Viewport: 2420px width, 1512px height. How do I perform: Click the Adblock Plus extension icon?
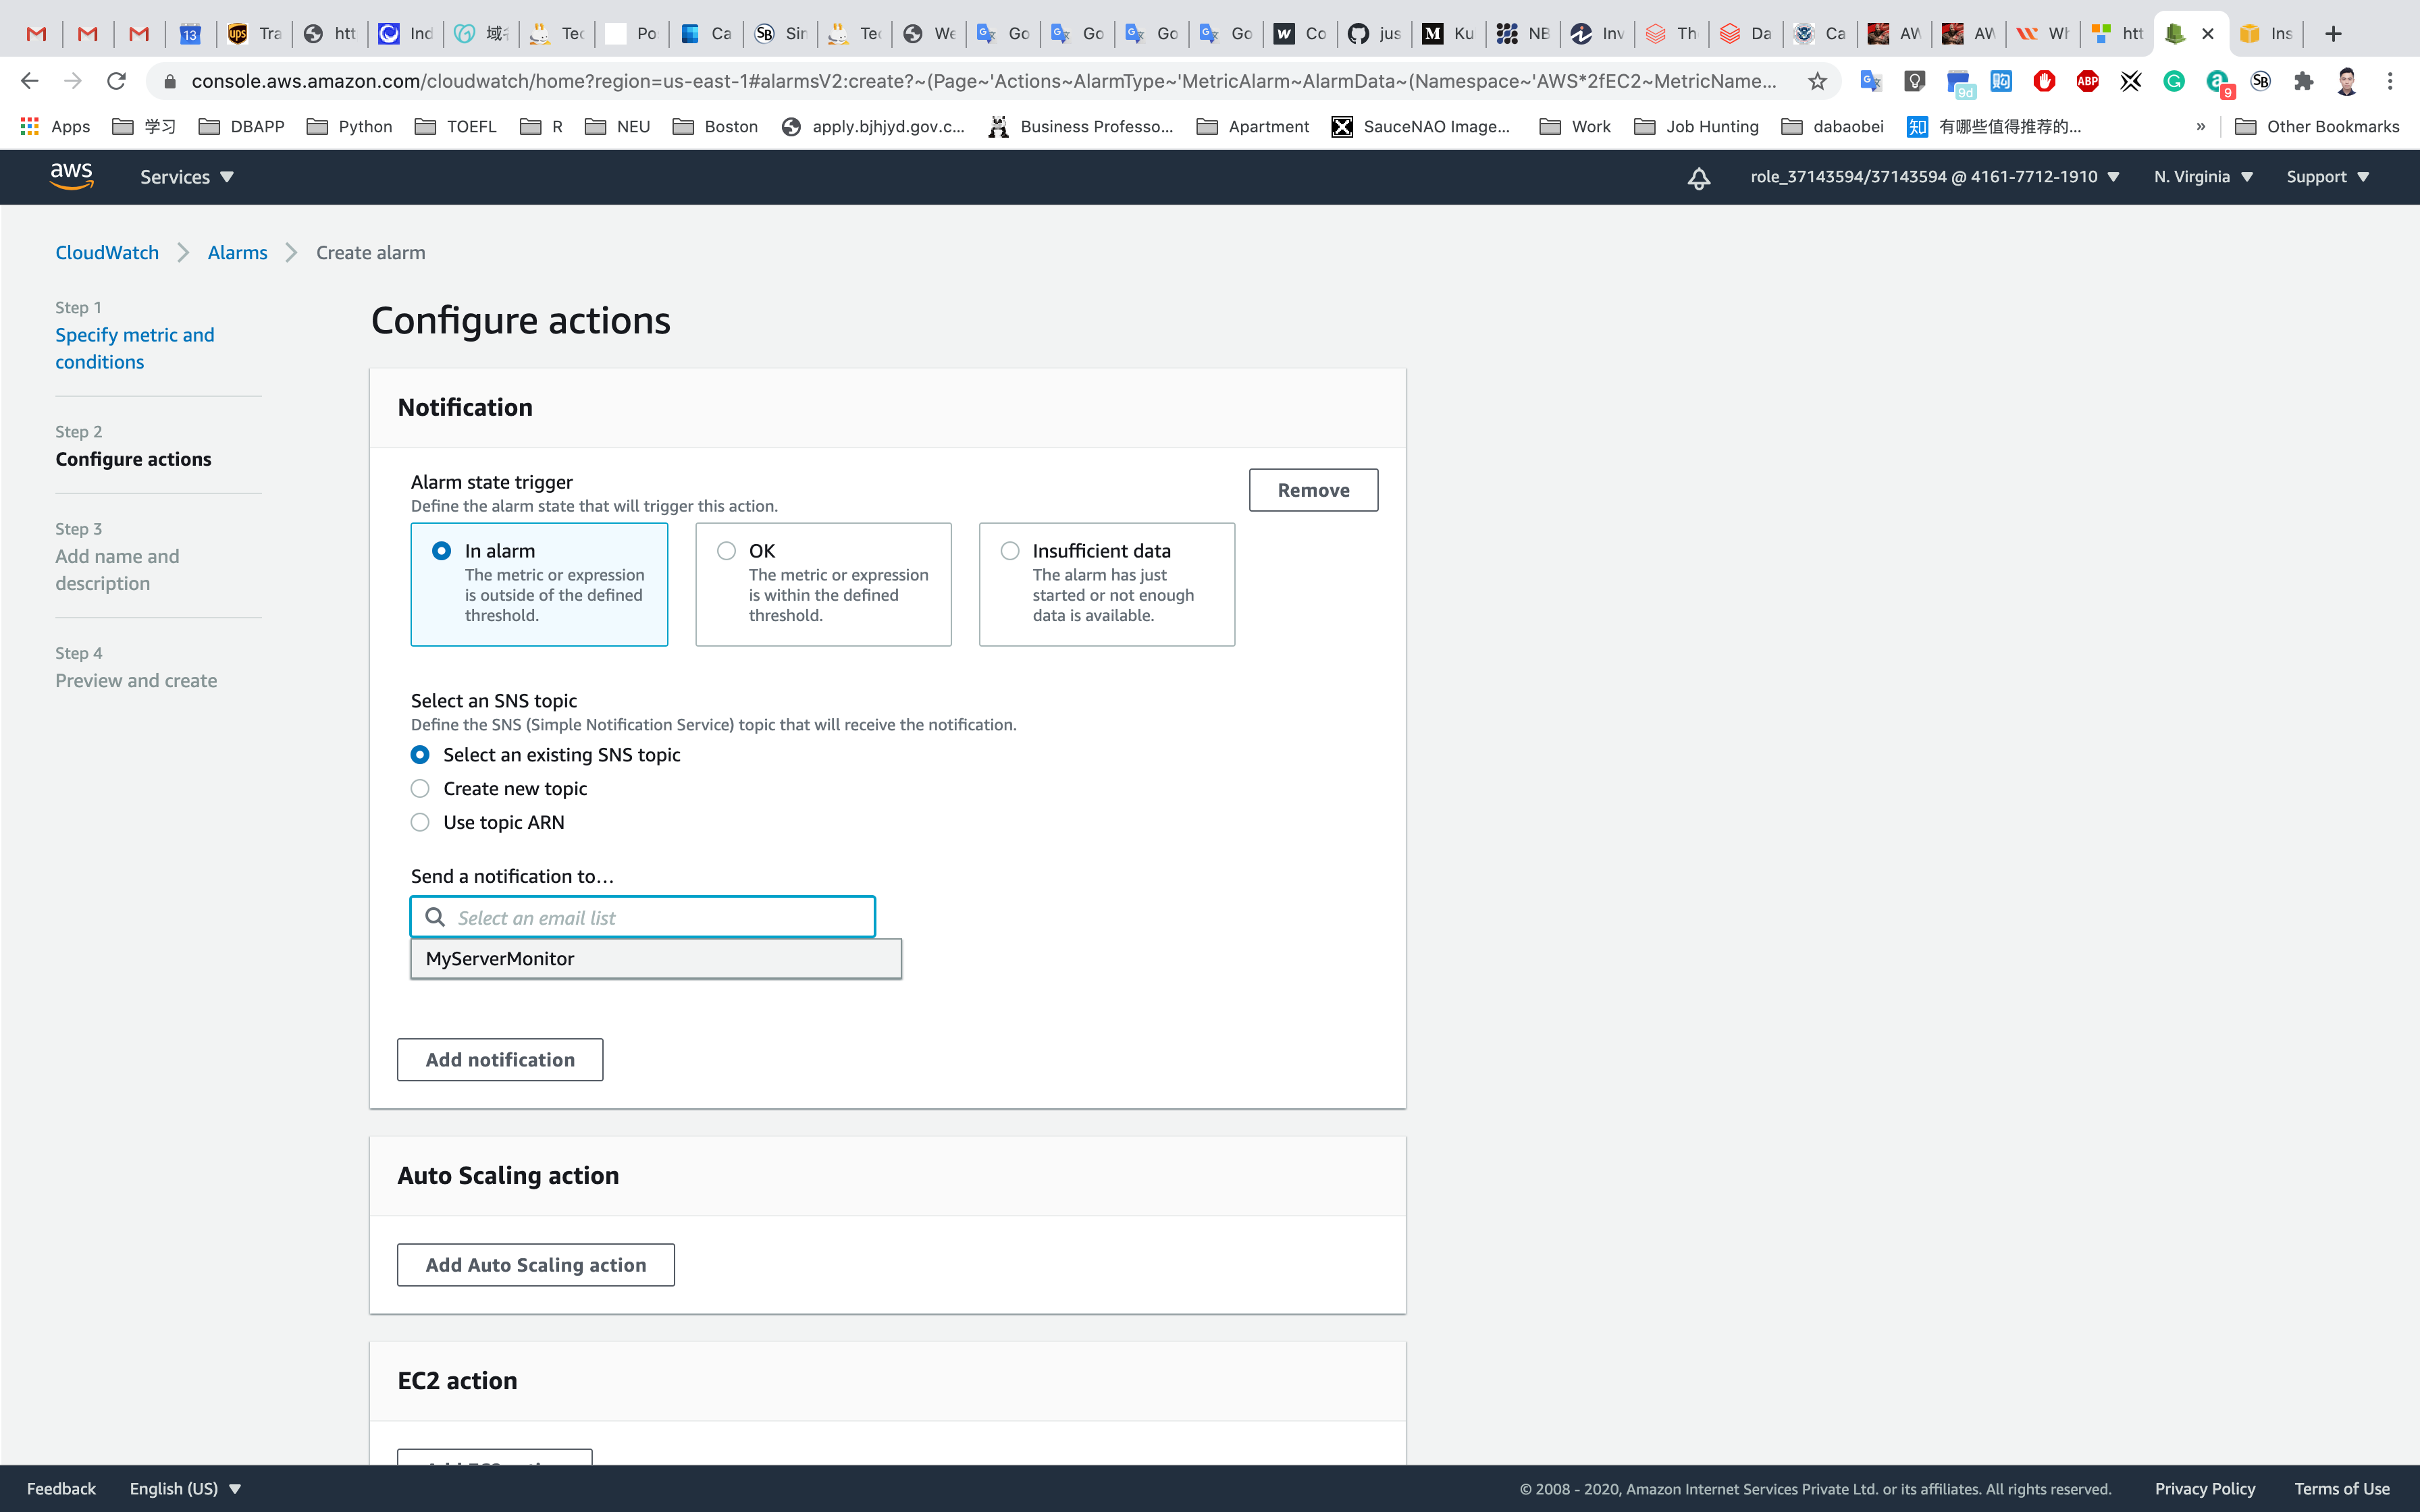(x=2087, y=81)
